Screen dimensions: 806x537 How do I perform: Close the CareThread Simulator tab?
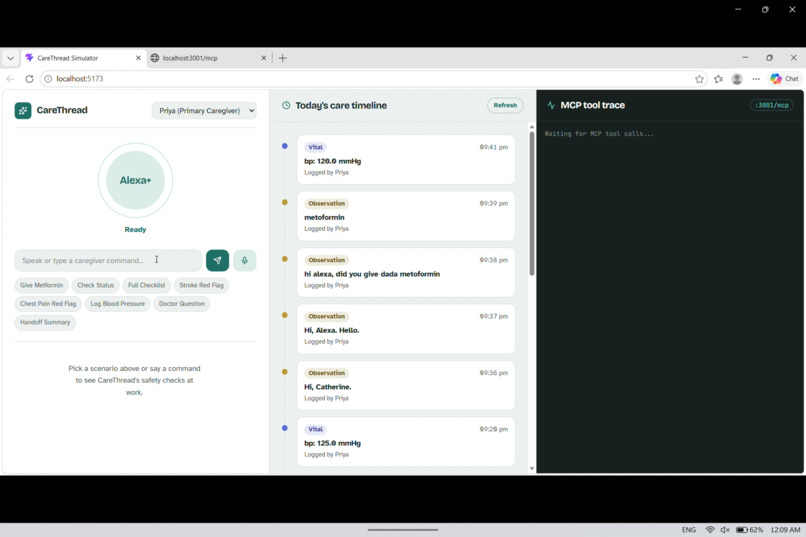point(138,58)
